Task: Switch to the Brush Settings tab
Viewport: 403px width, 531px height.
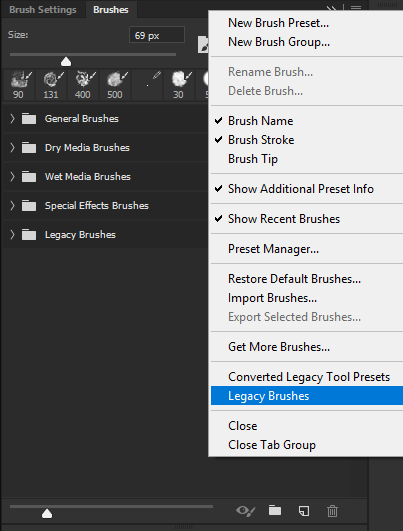Action: coord(43,10)
